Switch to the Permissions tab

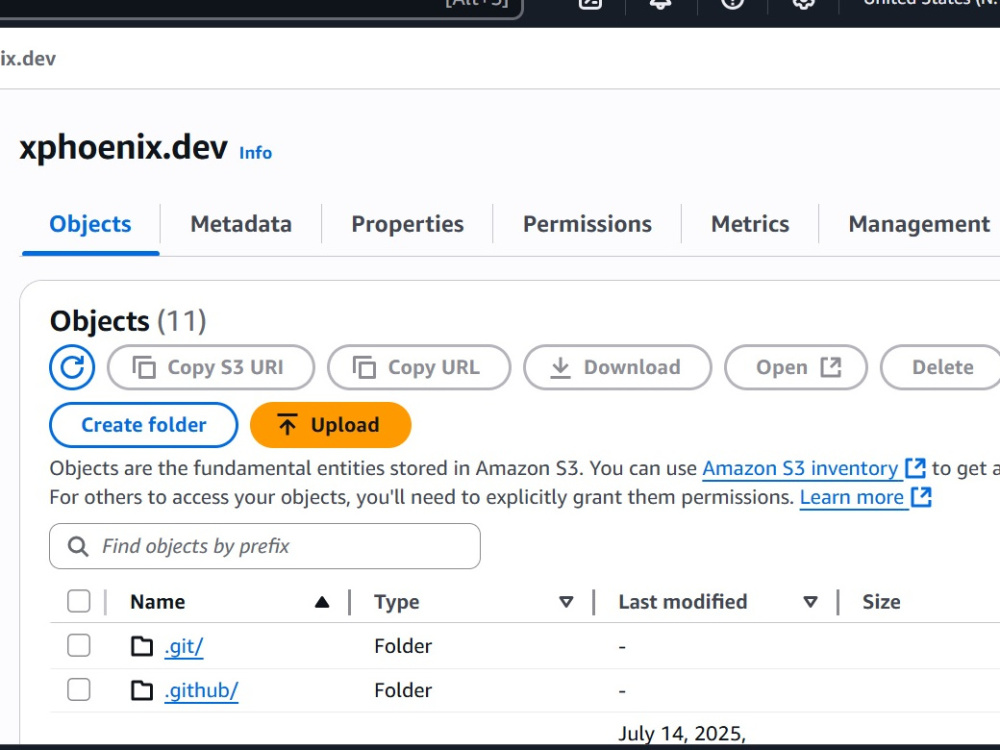587,224
